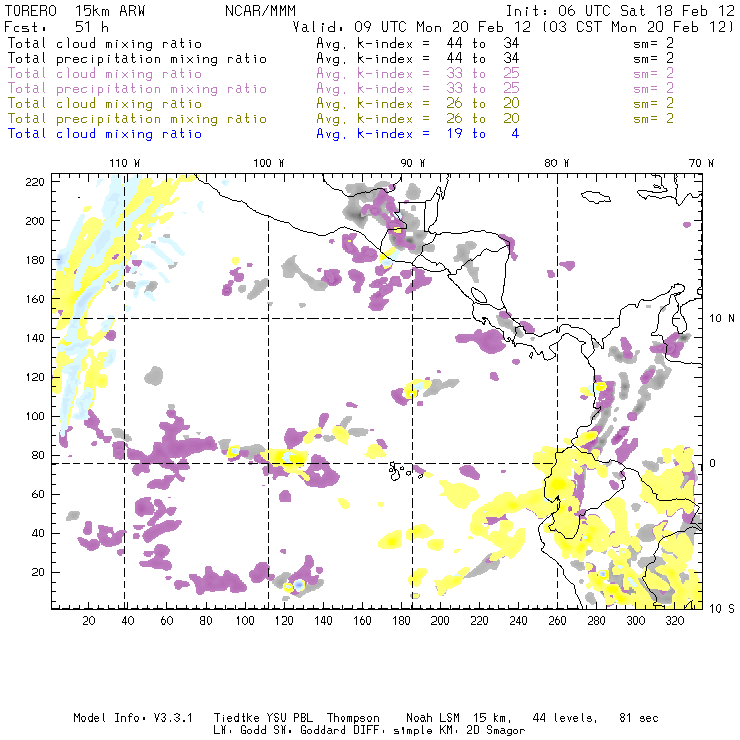This screenshot has width=740, height=740.
Task: Click '180' on the vertical axis
Action: 35,260
